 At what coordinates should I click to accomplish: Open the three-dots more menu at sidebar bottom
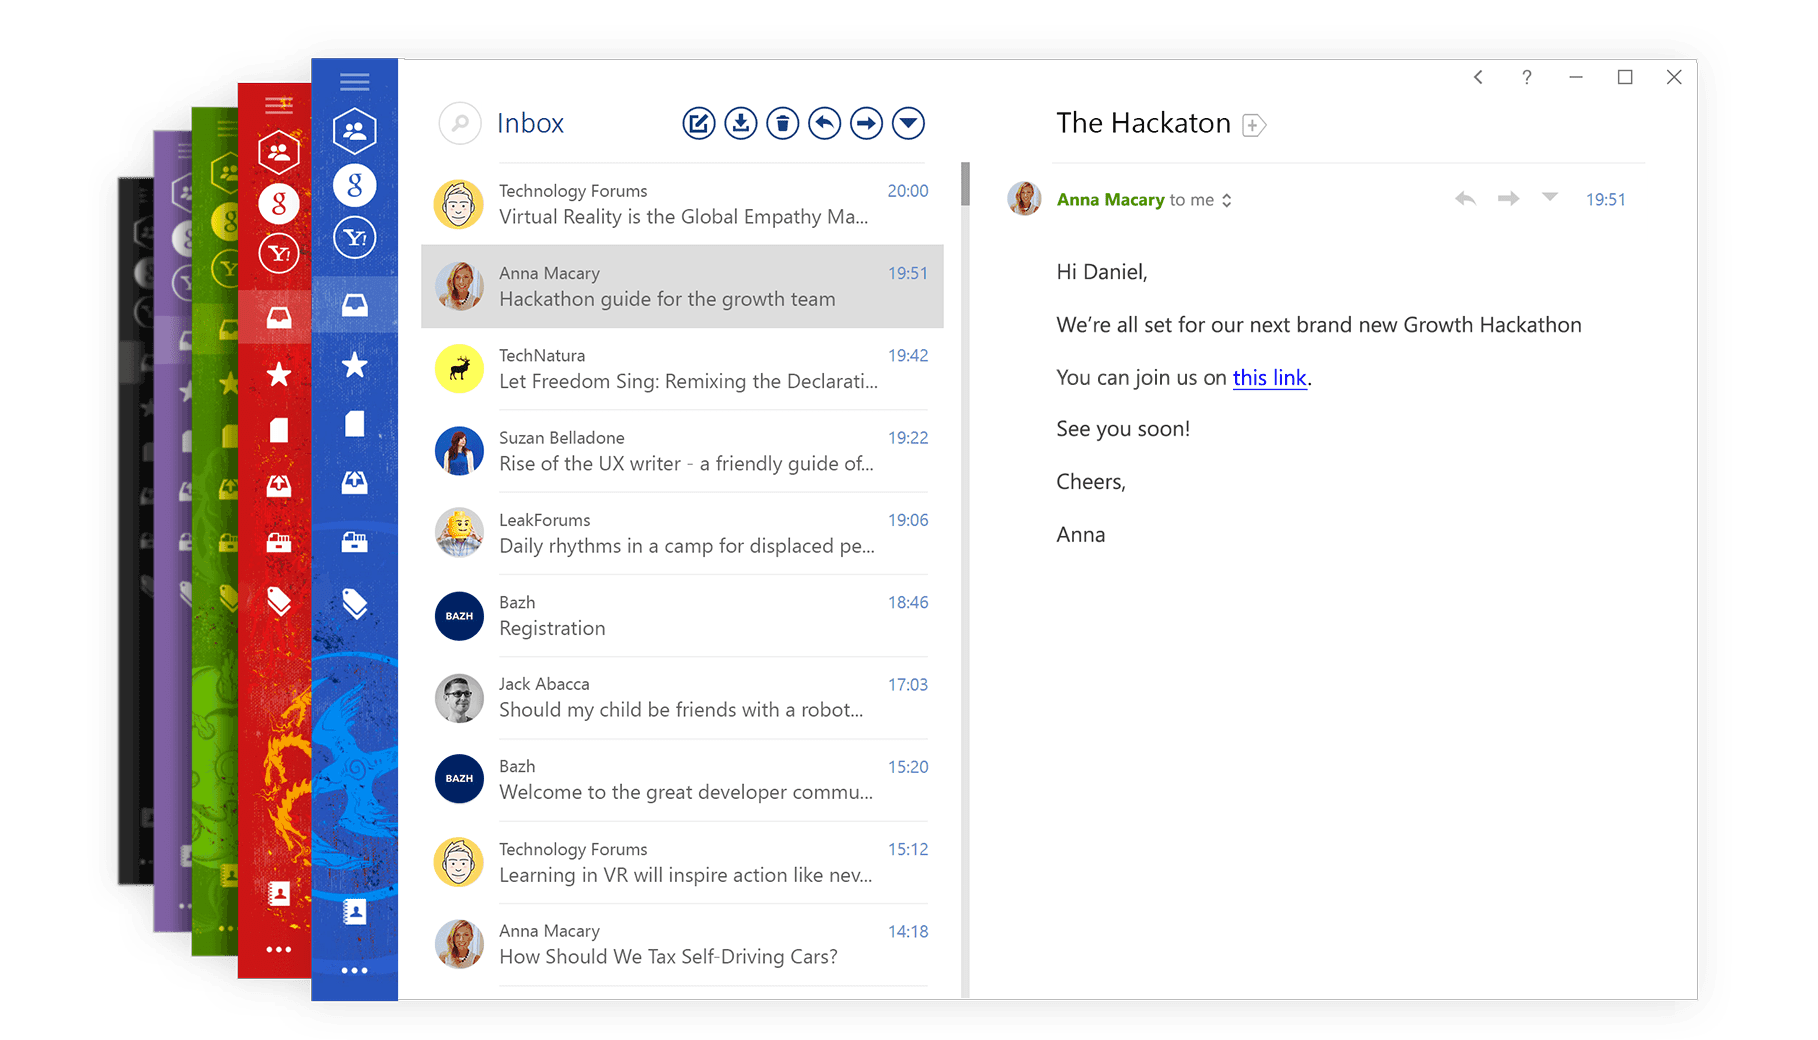[355, 970]
